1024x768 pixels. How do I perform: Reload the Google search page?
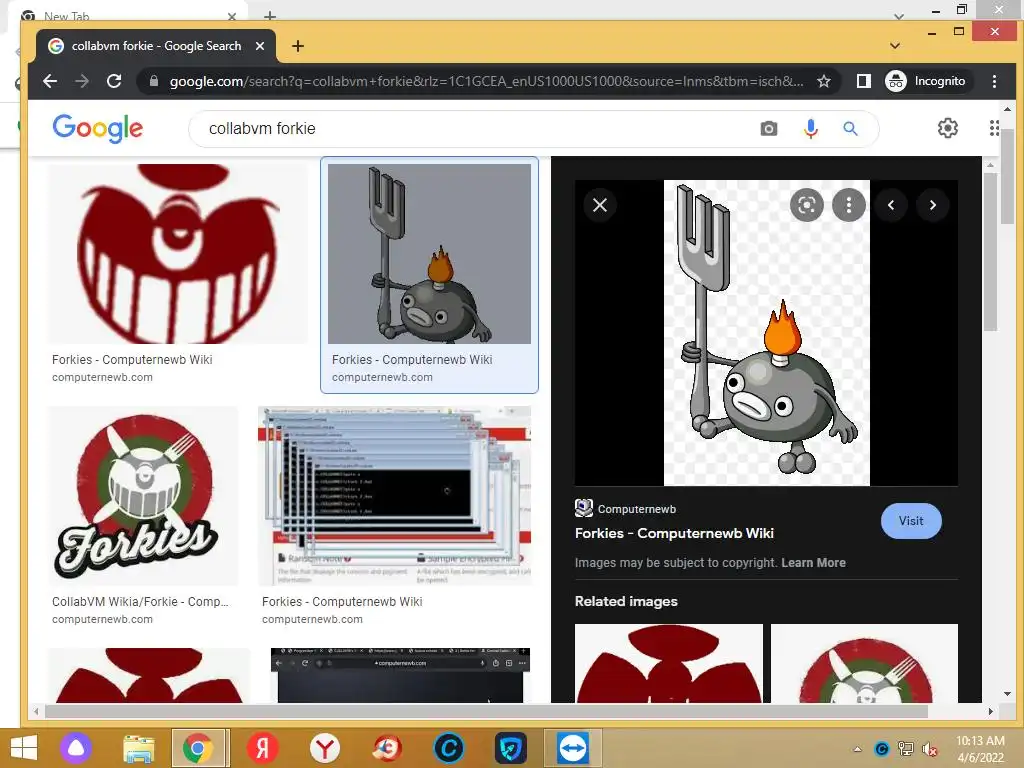point(114,81)
